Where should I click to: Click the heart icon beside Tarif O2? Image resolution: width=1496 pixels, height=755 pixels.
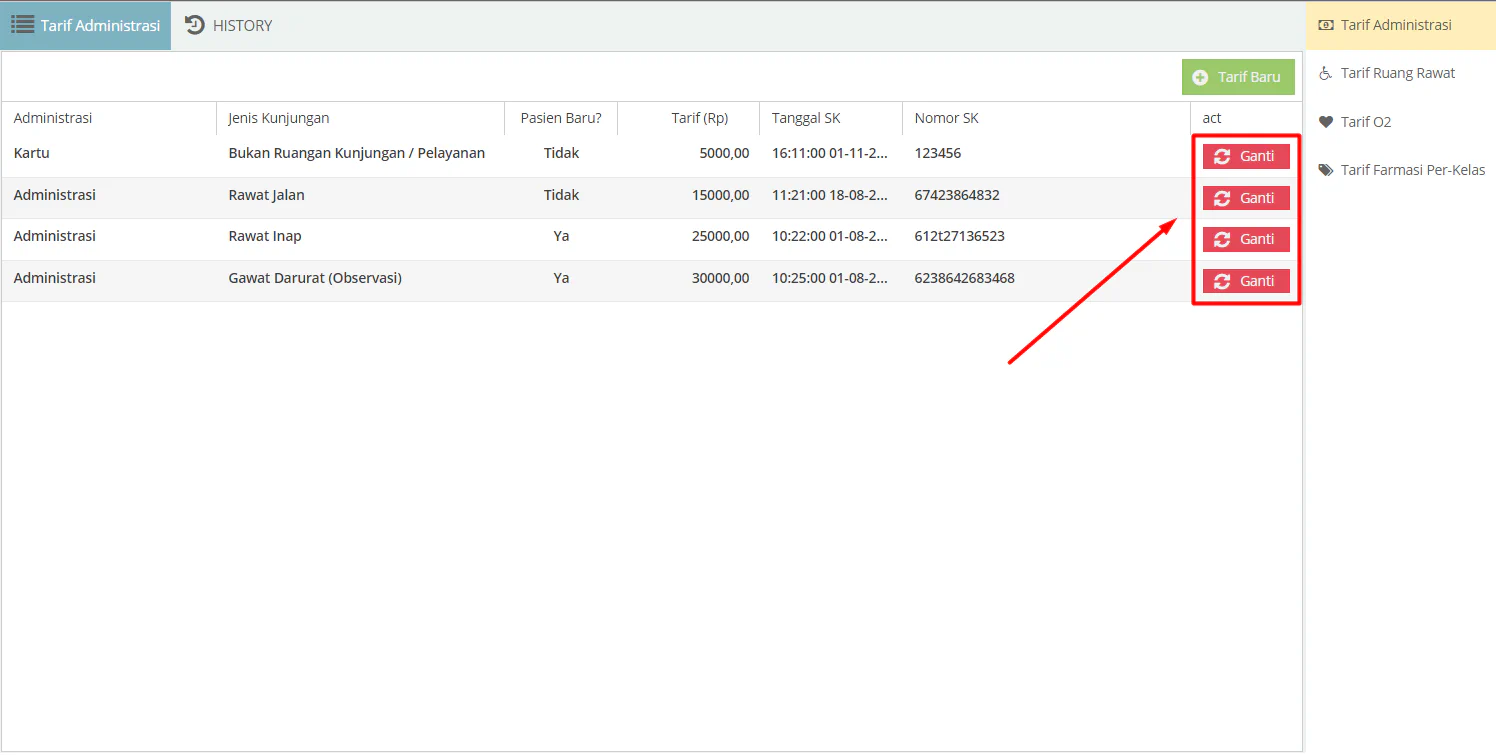point(1326,122)
